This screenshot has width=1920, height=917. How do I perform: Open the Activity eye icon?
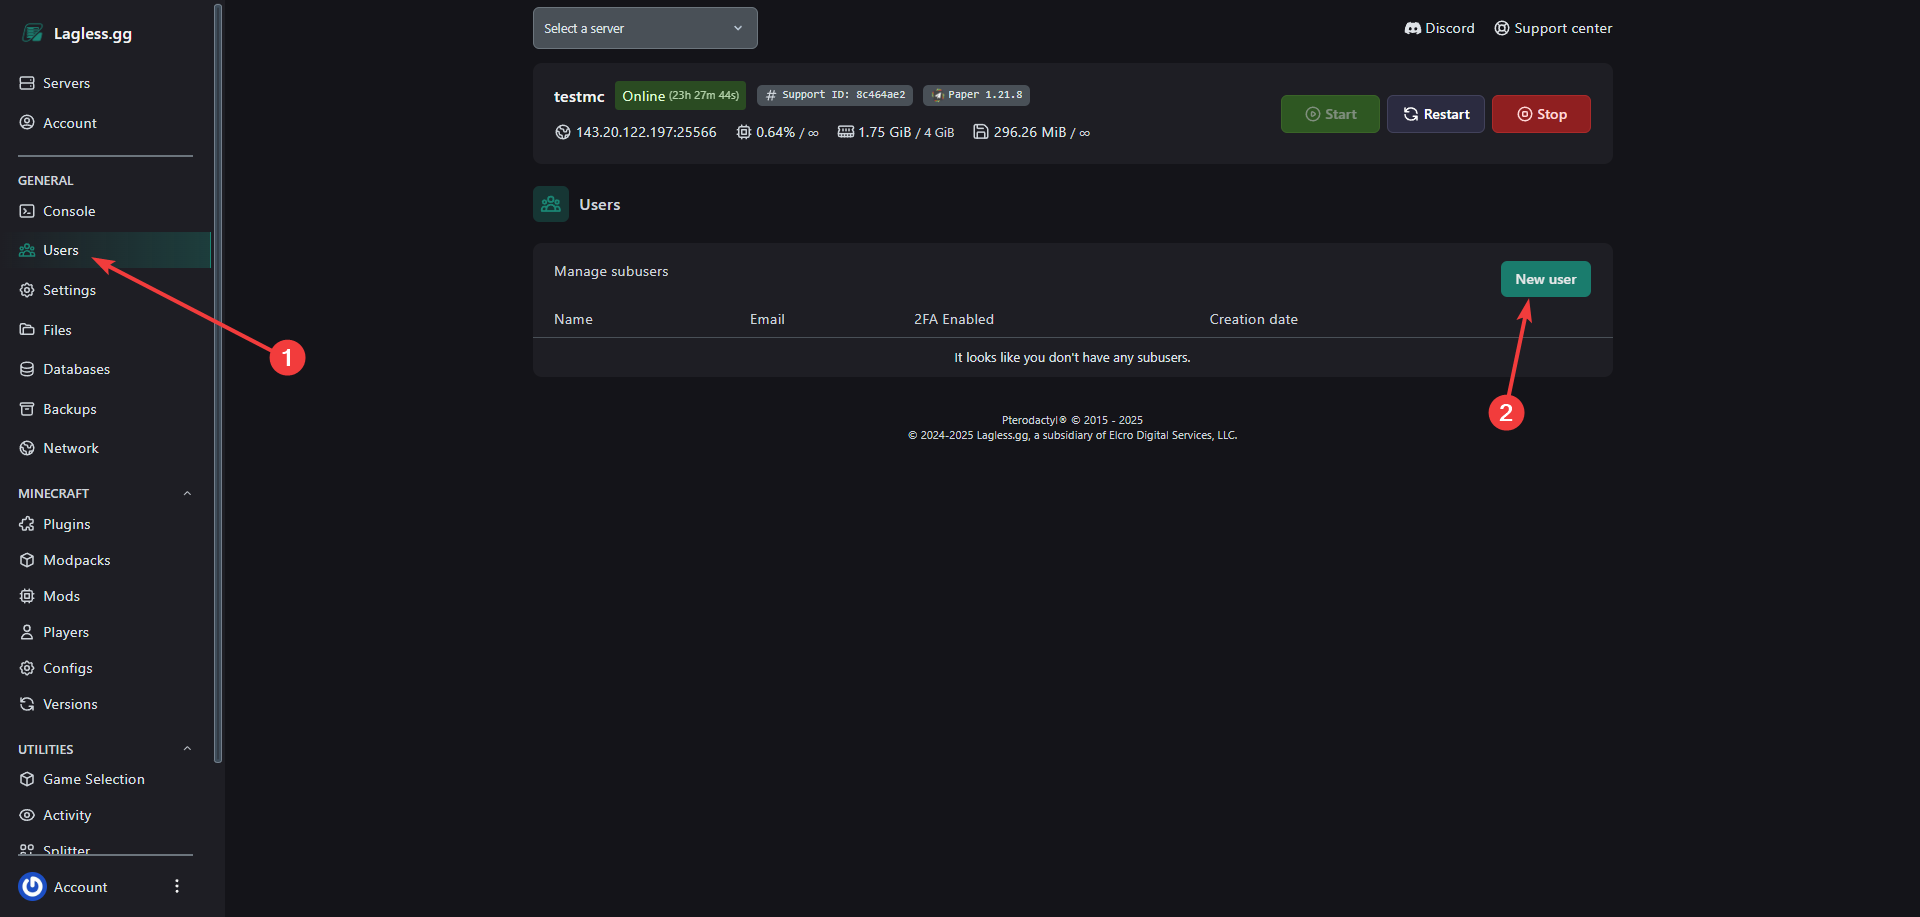[x=27, y=815]
